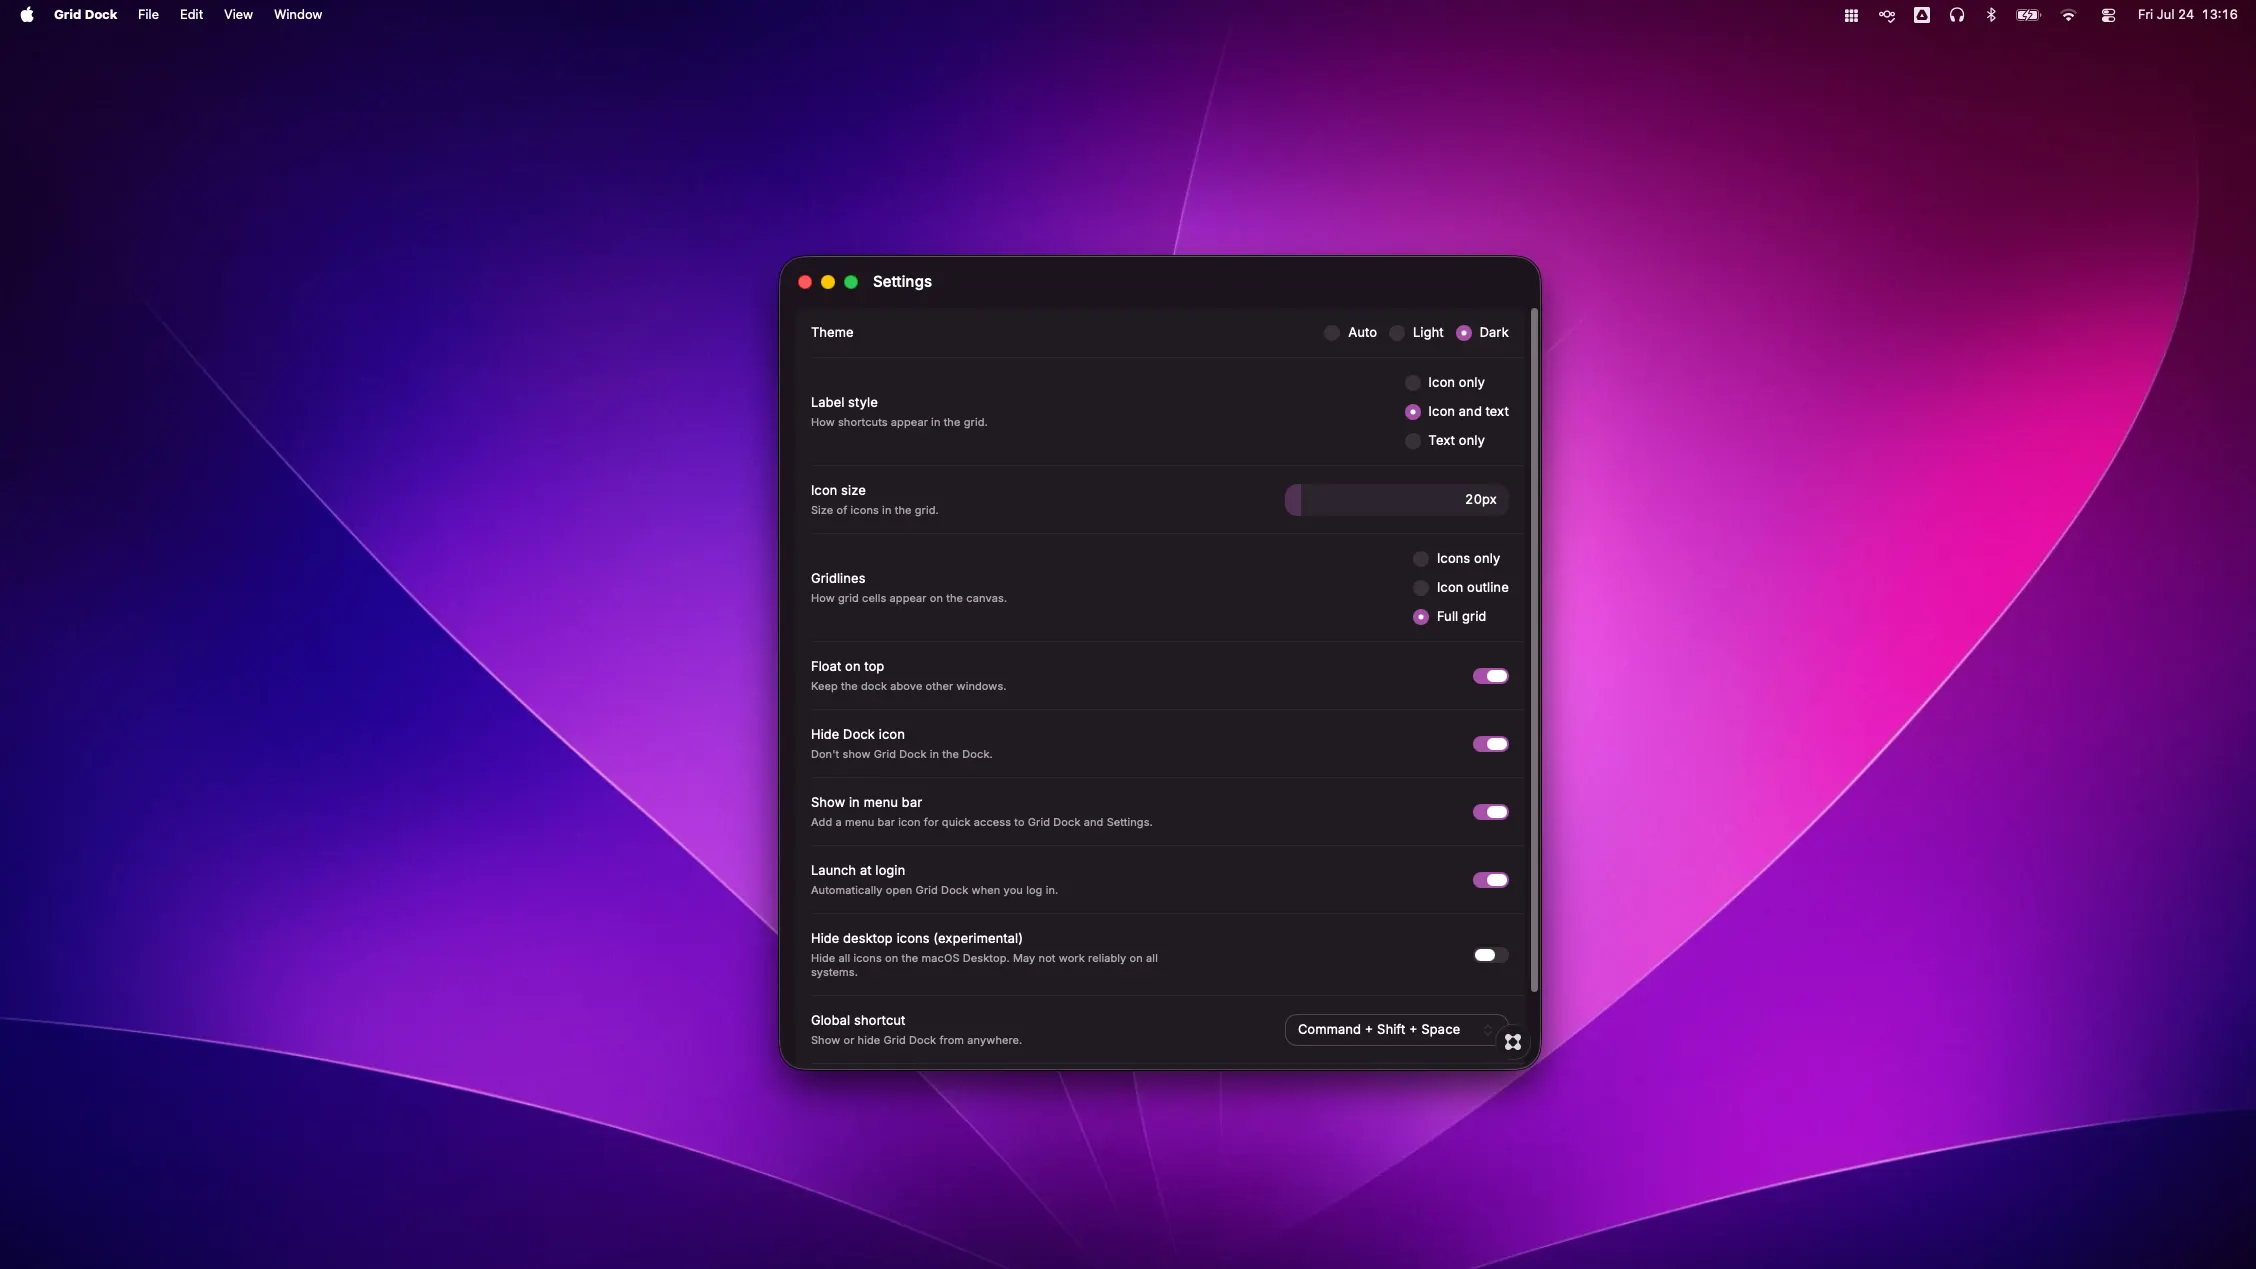Disable the Float on top switch

pos(1490,676)
